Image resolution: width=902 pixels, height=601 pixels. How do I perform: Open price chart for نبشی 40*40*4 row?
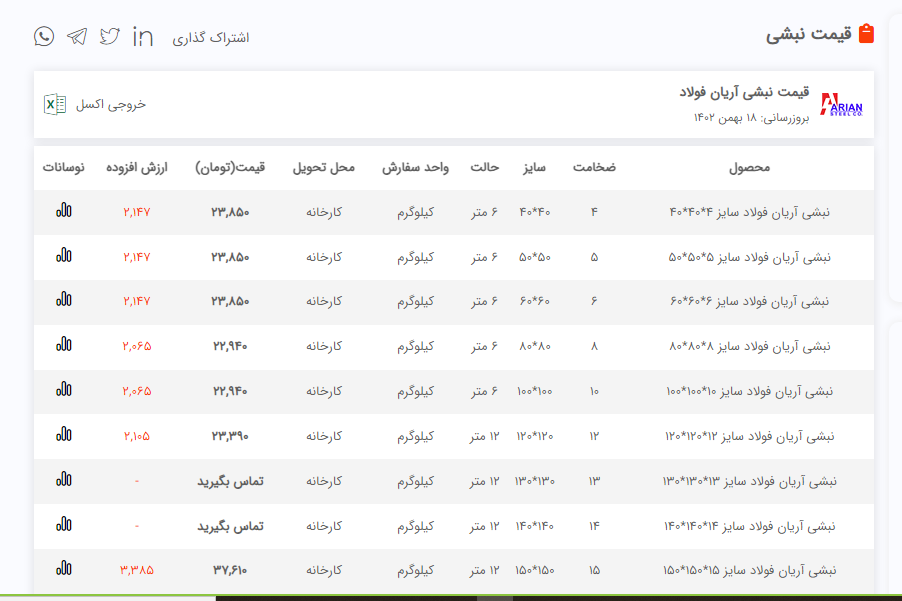coord(64,211)
